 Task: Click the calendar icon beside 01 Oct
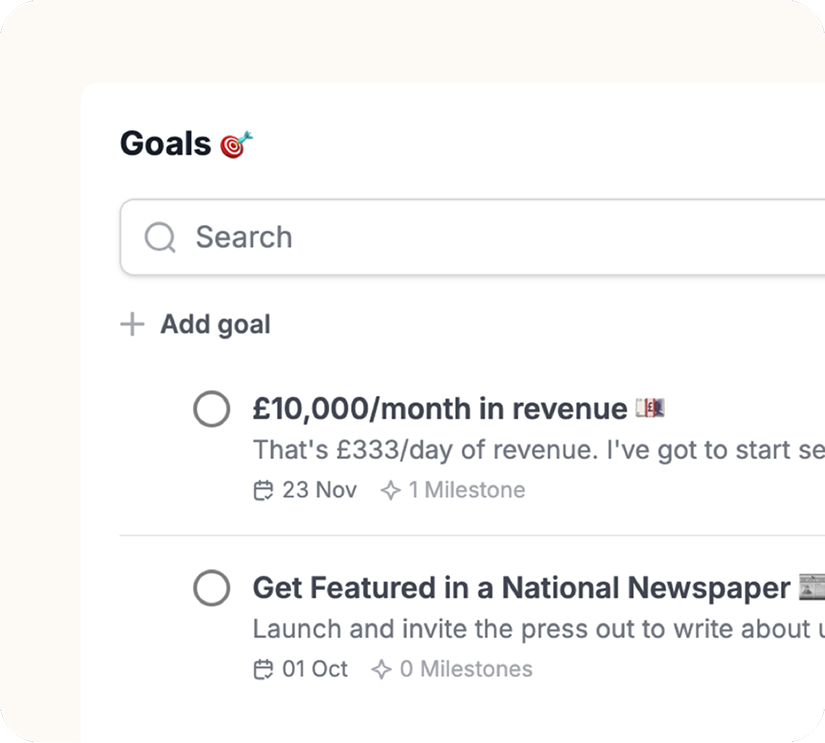tap(263, 669)
